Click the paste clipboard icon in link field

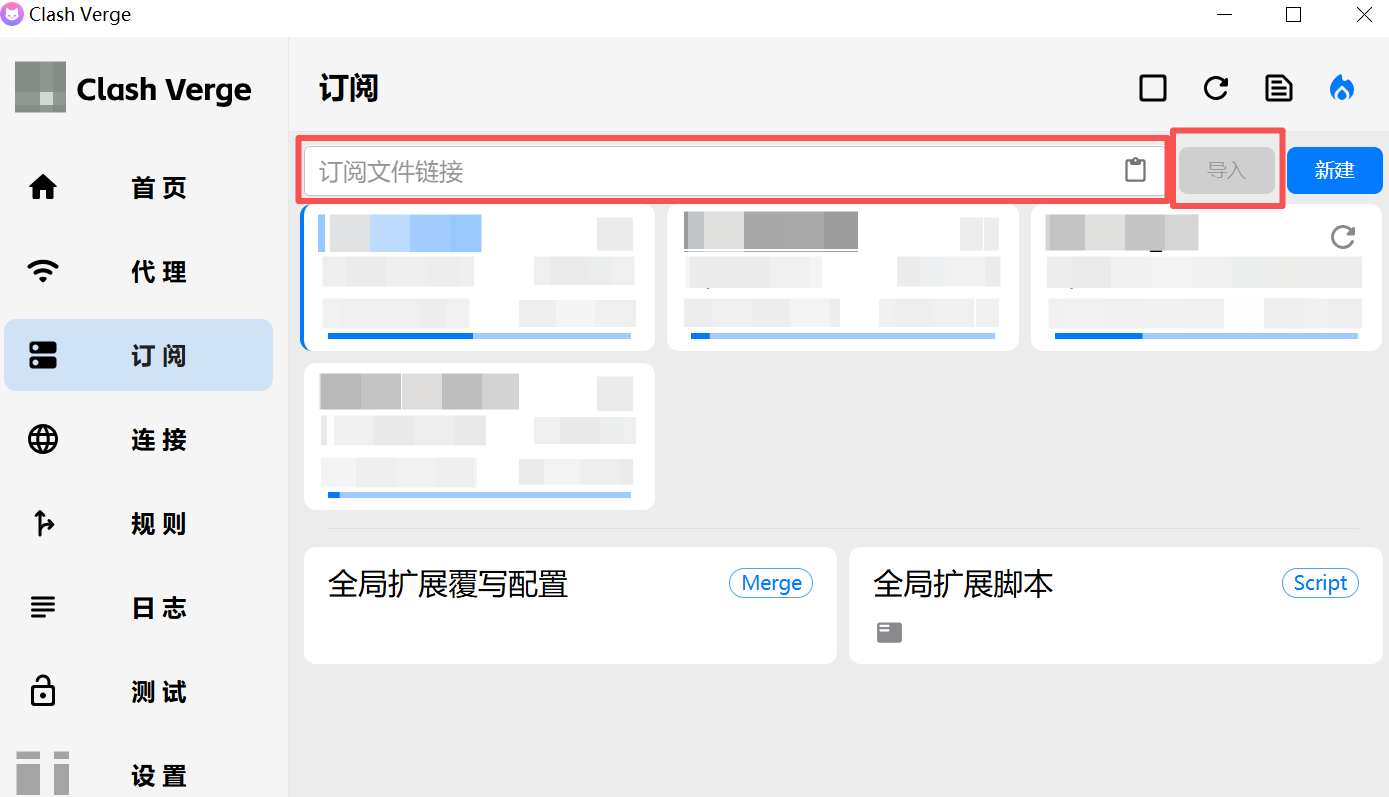coord(1135,170)
